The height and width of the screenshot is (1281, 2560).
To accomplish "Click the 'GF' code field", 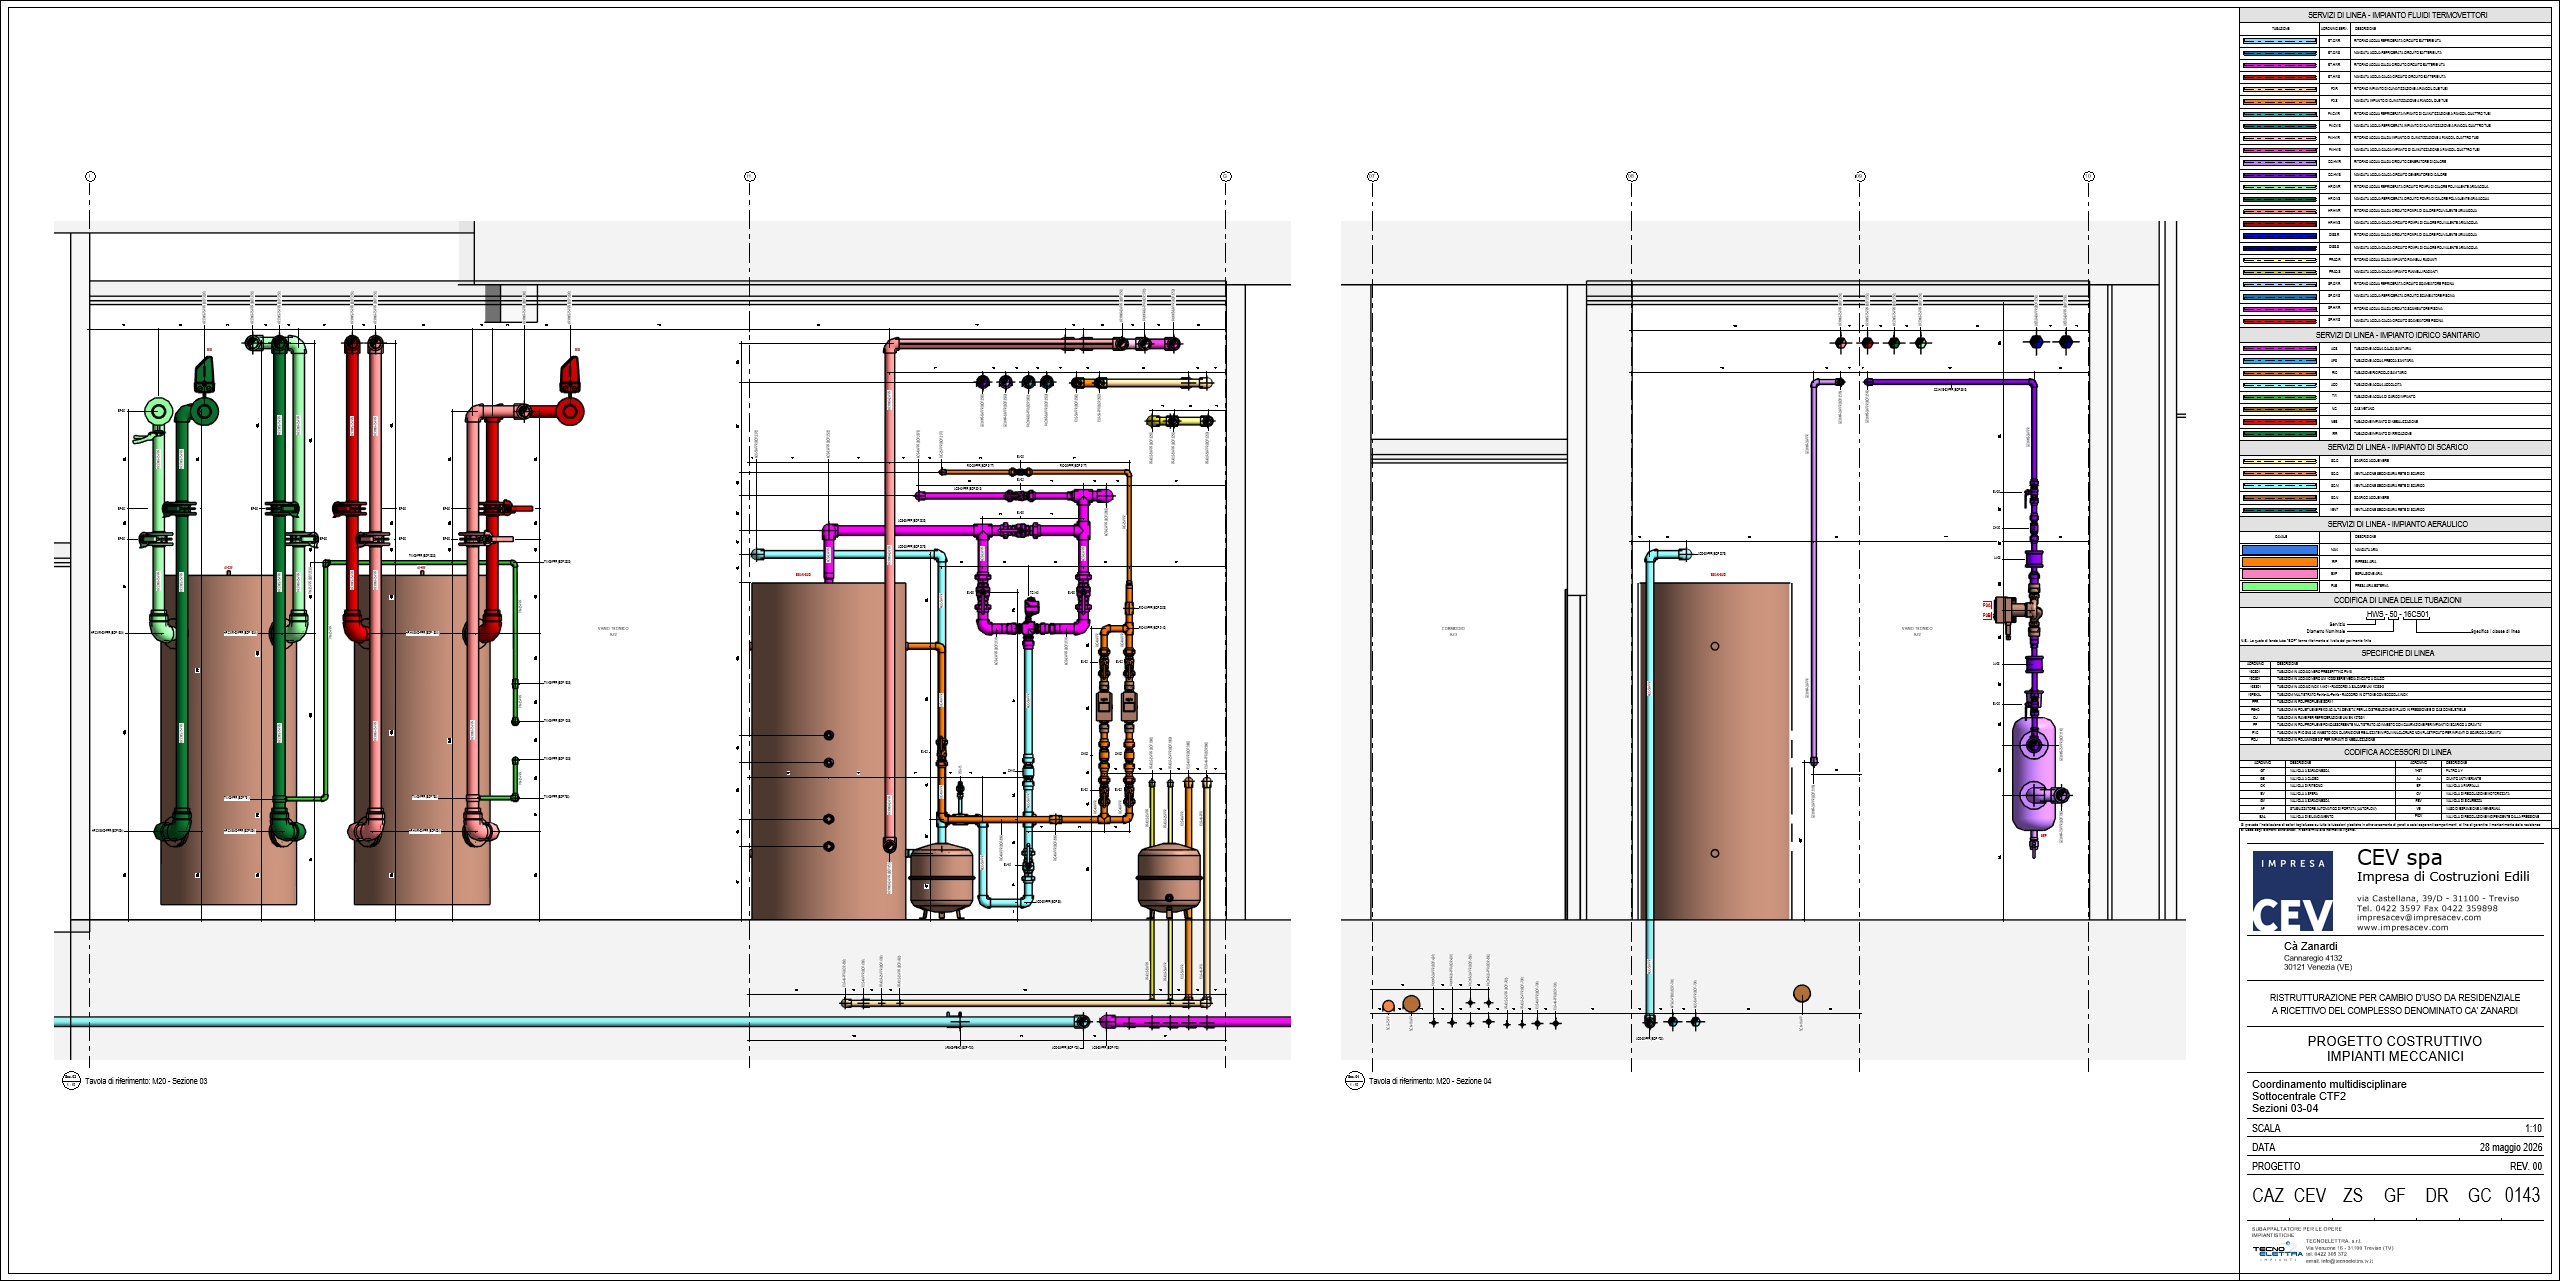I will pos(2394,1195).
